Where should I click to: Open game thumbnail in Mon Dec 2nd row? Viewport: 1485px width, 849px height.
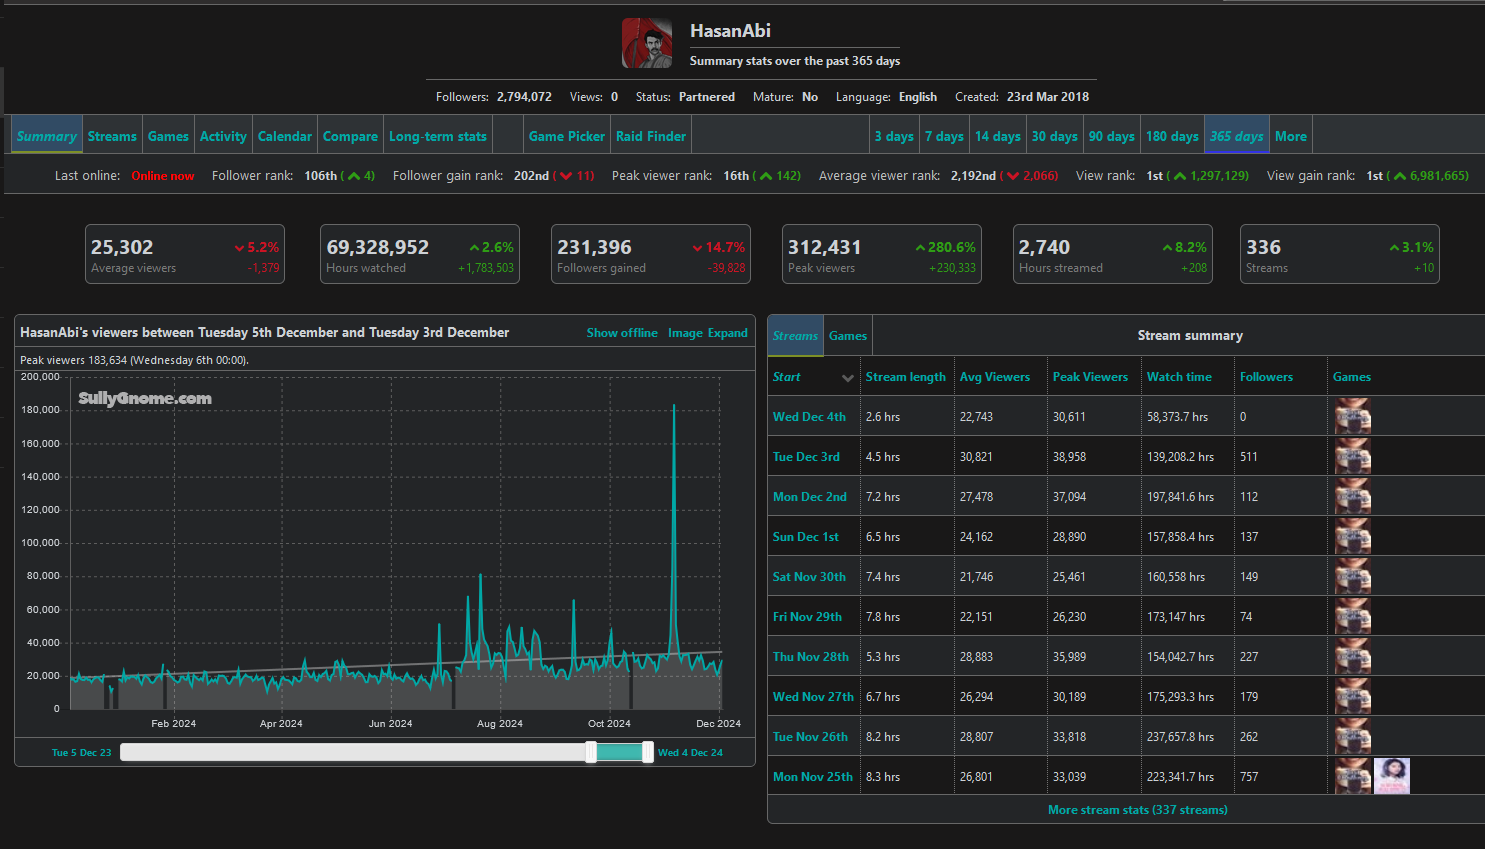[x=1353, y=496]
